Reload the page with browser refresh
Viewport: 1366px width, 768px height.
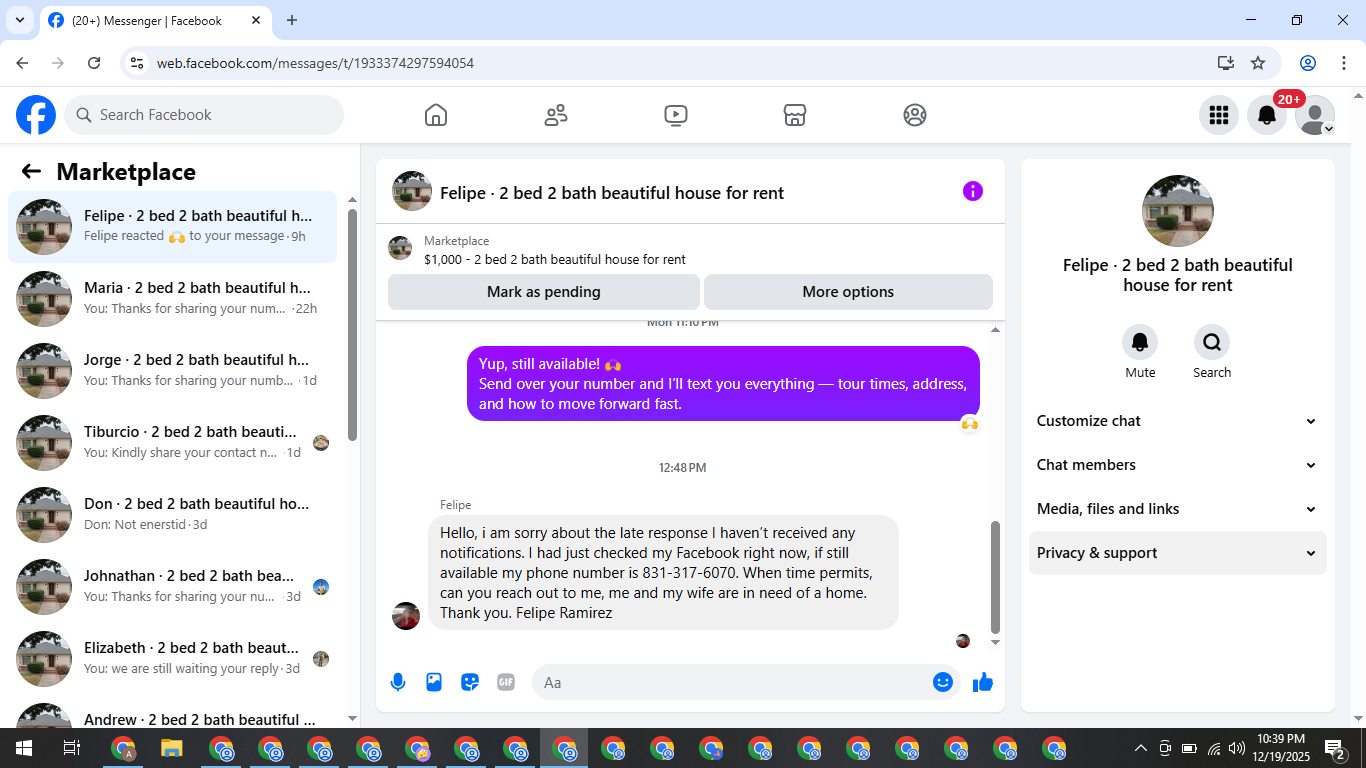pos(94,63)
